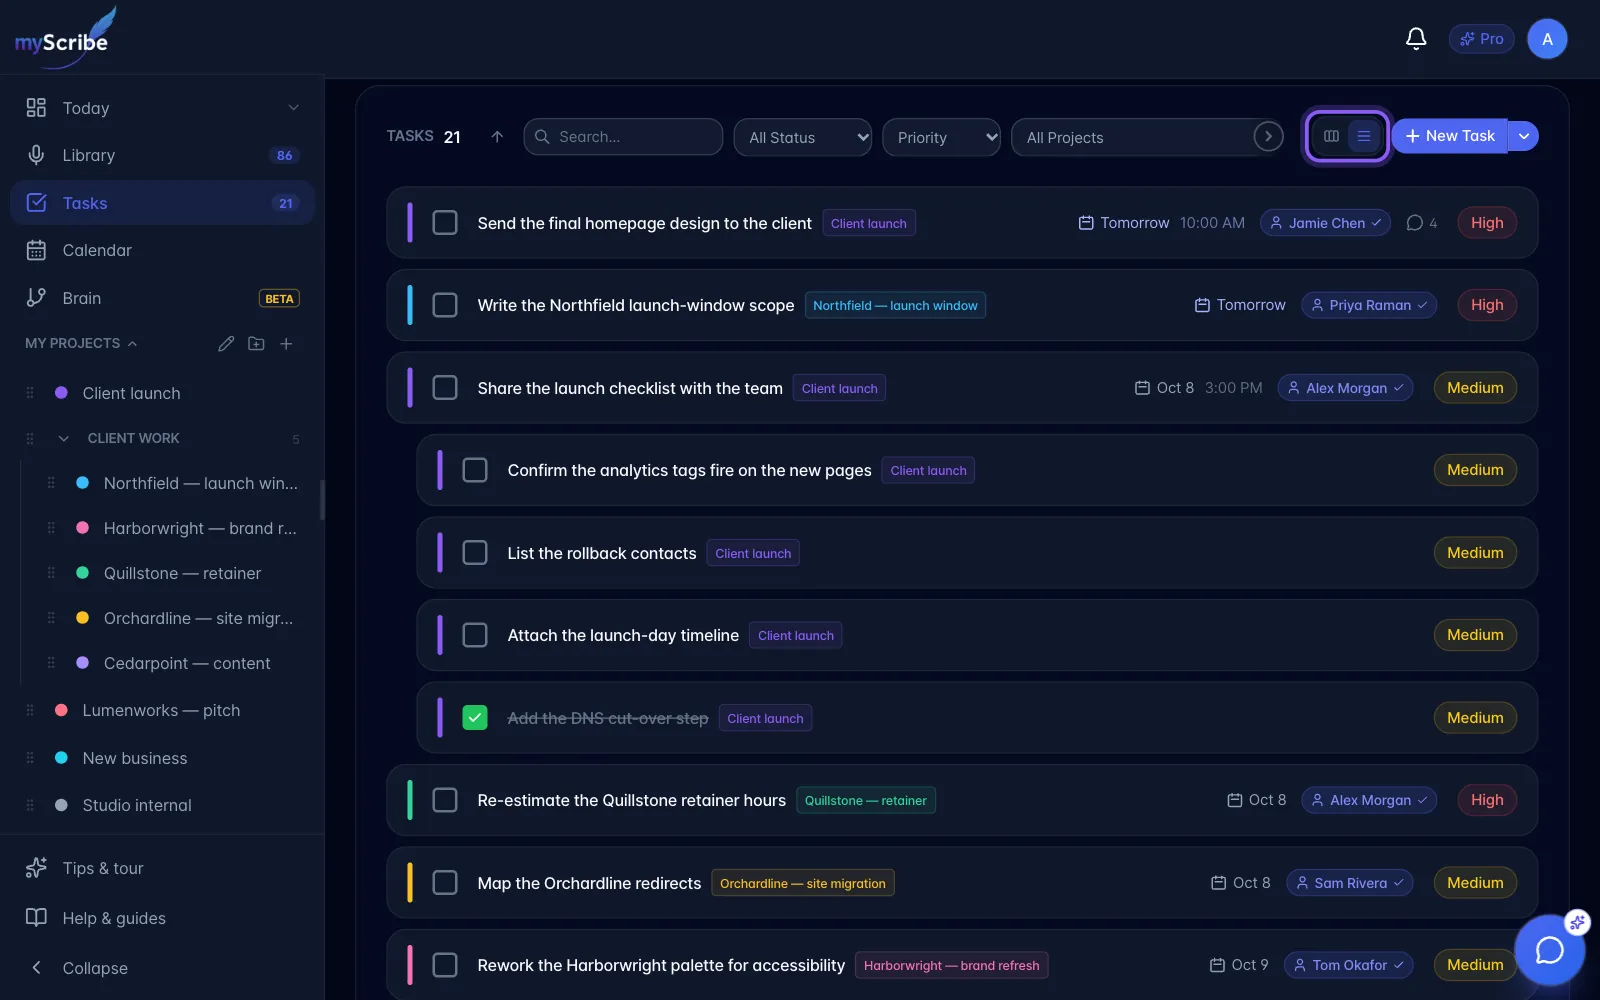The width and height of the screenshot is (1600, 1000).
Task: Open the Jamie Chen assignee dropdown
Action: [x=1325, y=223]
